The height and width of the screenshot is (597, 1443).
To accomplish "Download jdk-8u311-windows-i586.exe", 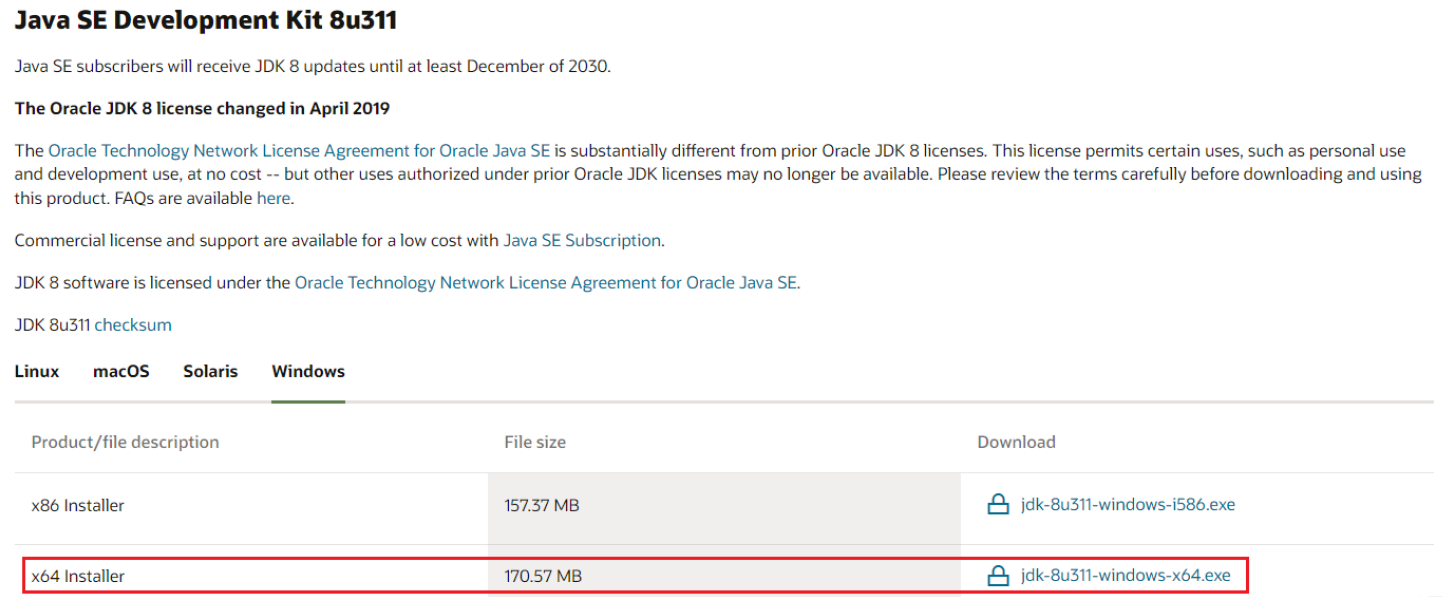I will (1128, 505).
